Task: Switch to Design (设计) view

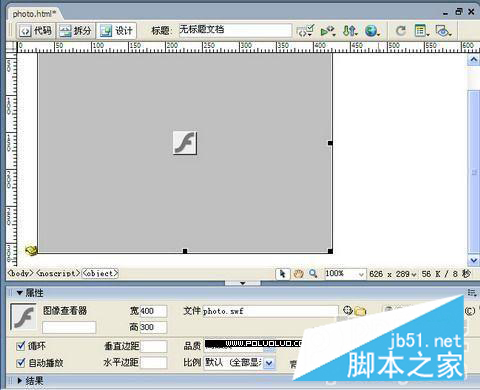Action: click(116, 31)
